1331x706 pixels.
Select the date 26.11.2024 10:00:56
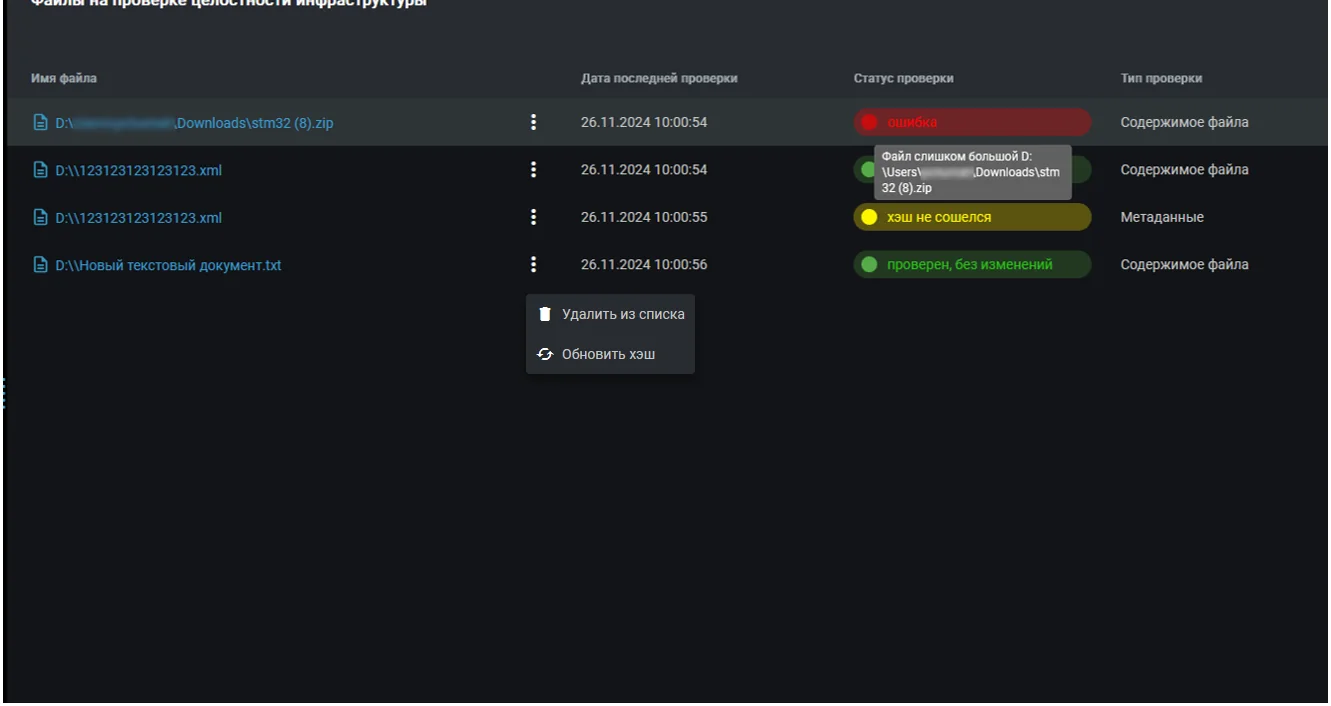644,265
